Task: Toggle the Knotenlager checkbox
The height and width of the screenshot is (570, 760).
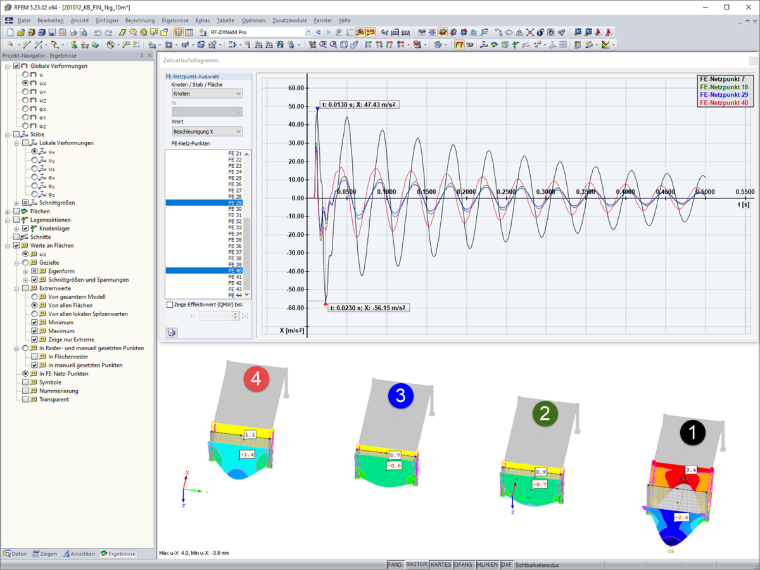Action: (x=26, y=228)
